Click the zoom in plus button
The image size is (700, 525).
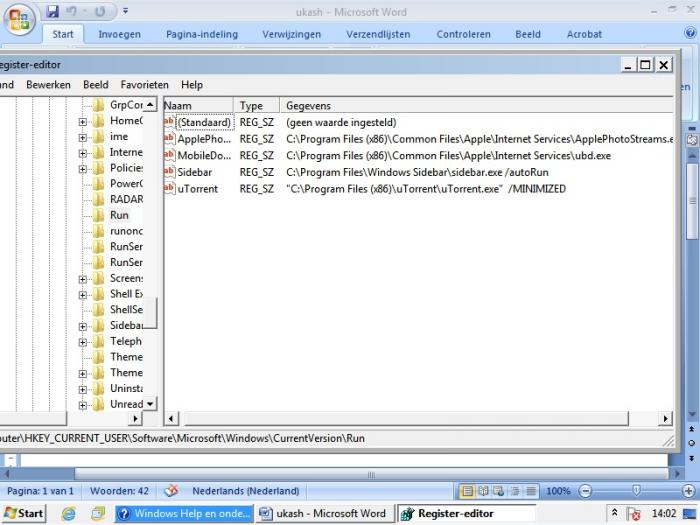click(x=688, y=492)
